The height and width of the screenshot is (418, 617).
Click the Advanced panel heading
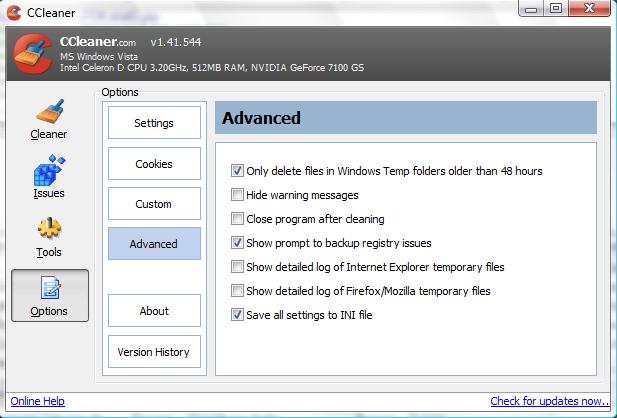261,118
